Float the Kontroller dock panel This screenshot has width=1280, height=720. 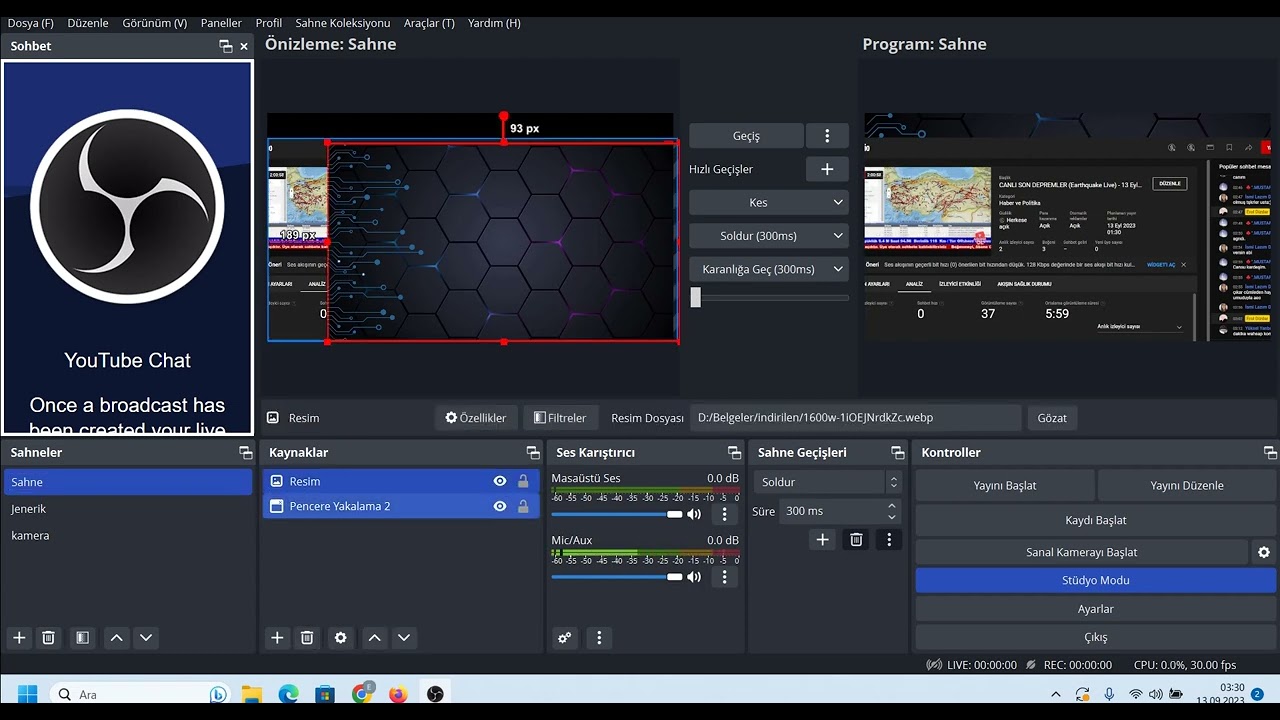1270,453
